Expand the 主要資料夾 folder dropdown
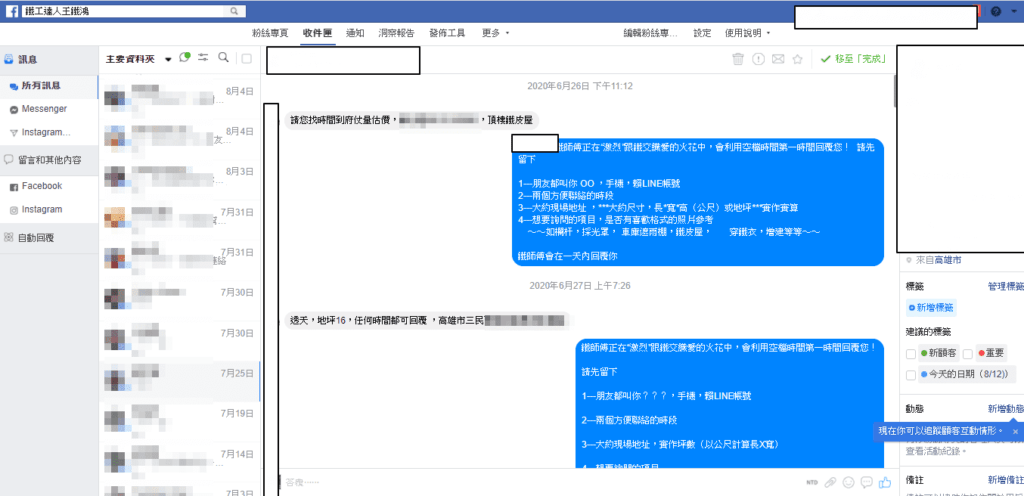The height and width of the screenshot is (496, 1024). [x=168, y=59]
